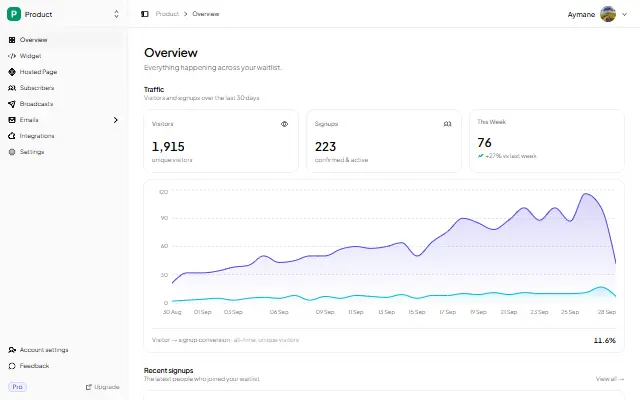Image resolution: width=640 pixels, height=400 pixels.
Task: Click the Broadcasts send icon
Action: click(12, 104)
